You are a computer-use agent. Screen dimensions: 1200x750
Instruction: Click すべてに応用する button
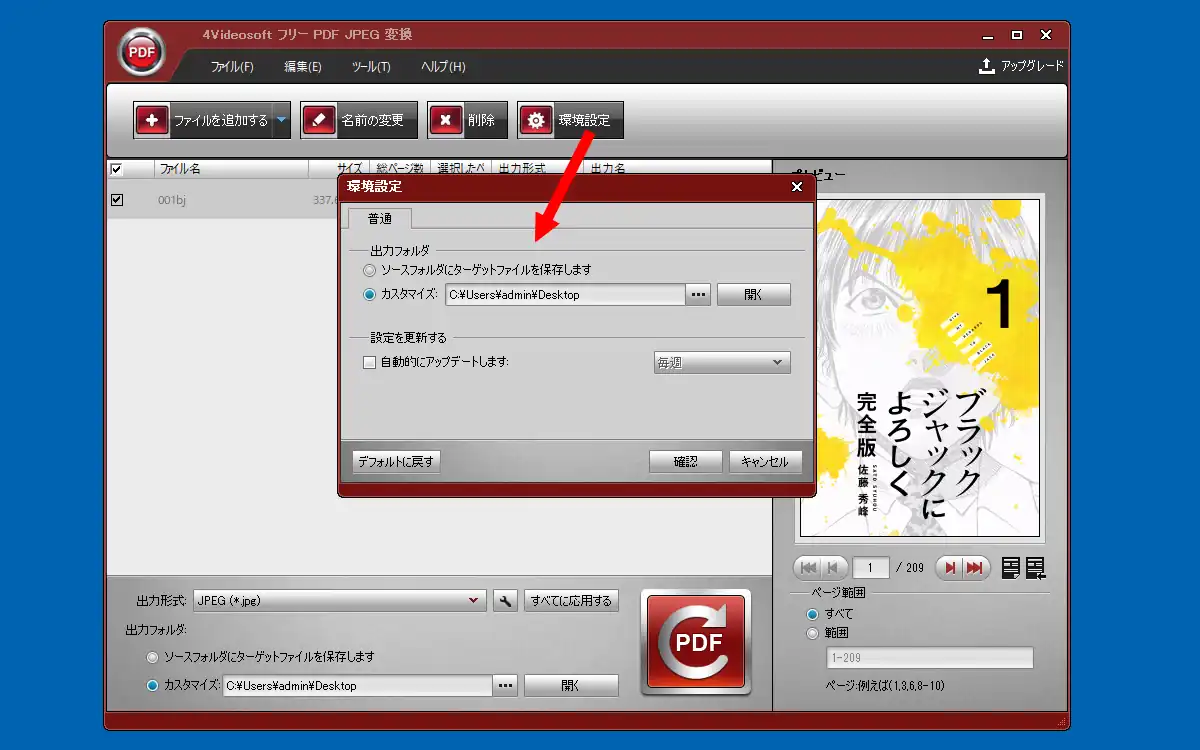coord(571,601)
